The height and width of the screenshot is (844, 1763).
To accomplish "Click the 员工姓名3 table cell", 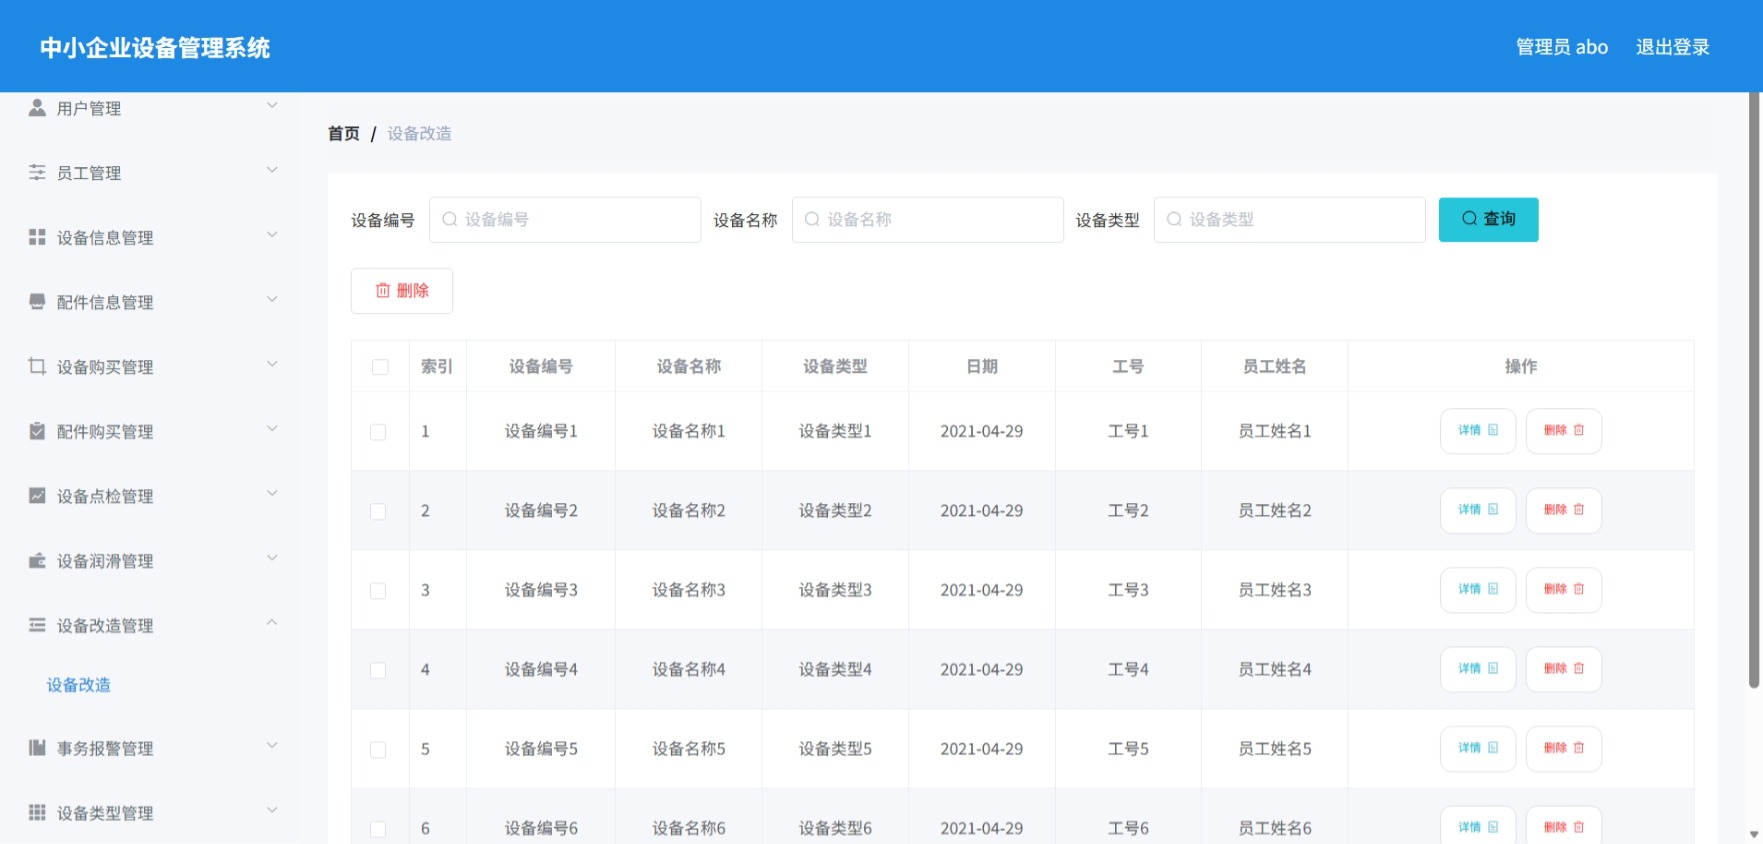I will (x=1275, y=590).
